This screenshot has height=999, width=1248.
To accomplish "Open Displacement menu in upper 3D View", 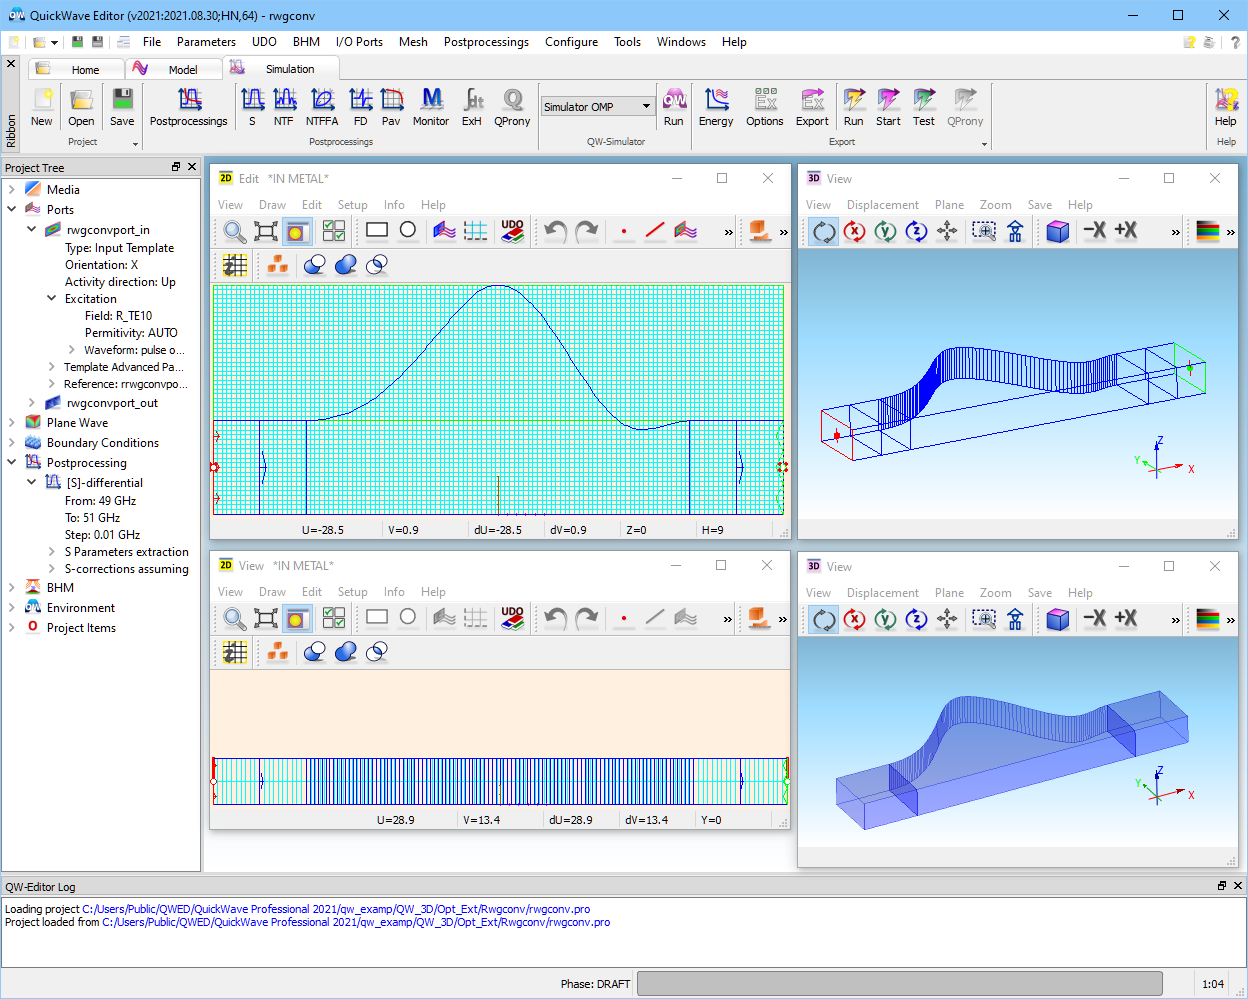I will click(882, 205).
